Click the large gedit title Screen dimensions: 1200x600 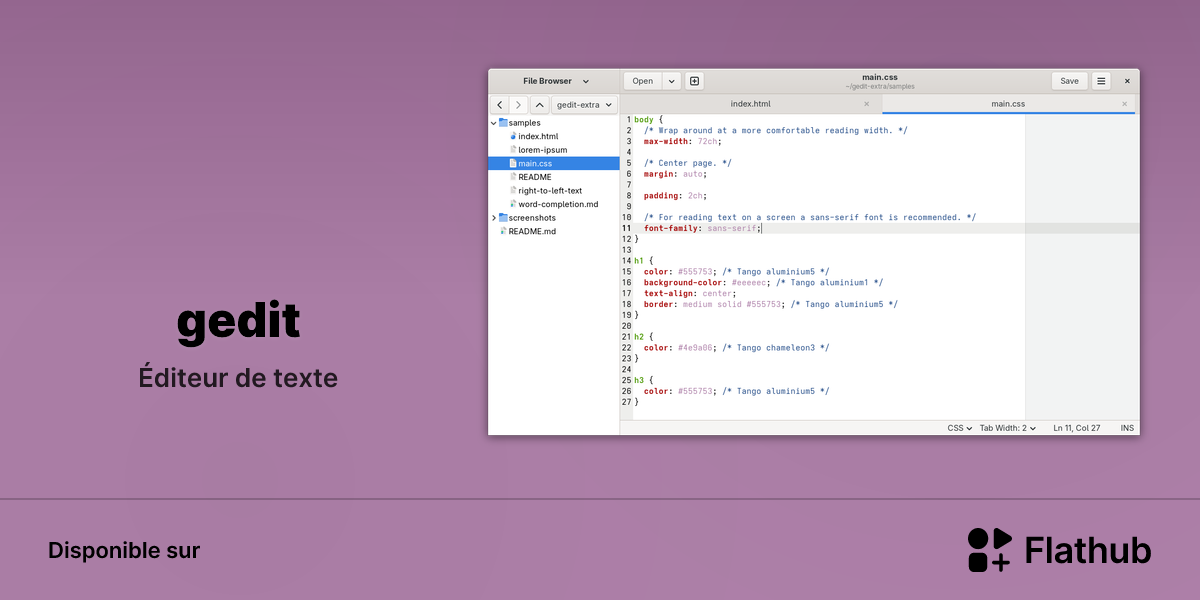[x=238, y=324]
